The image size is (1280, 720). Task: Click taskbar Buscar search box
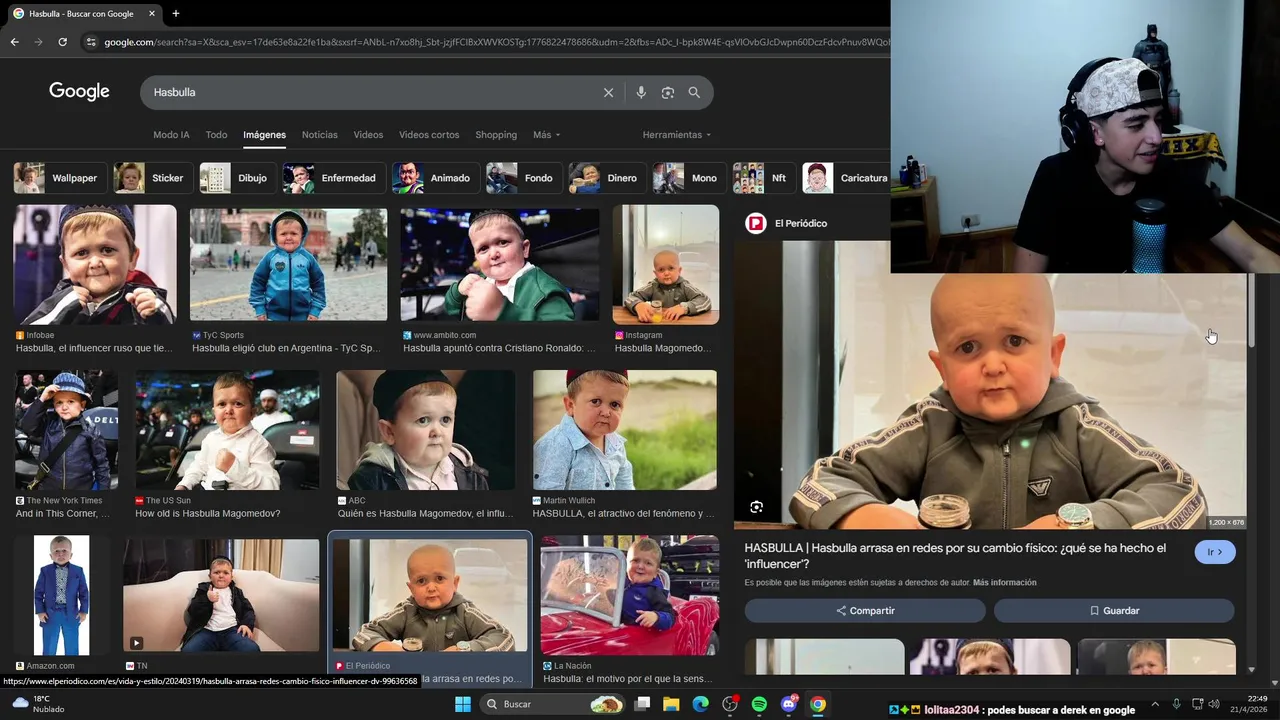(552, 704)
